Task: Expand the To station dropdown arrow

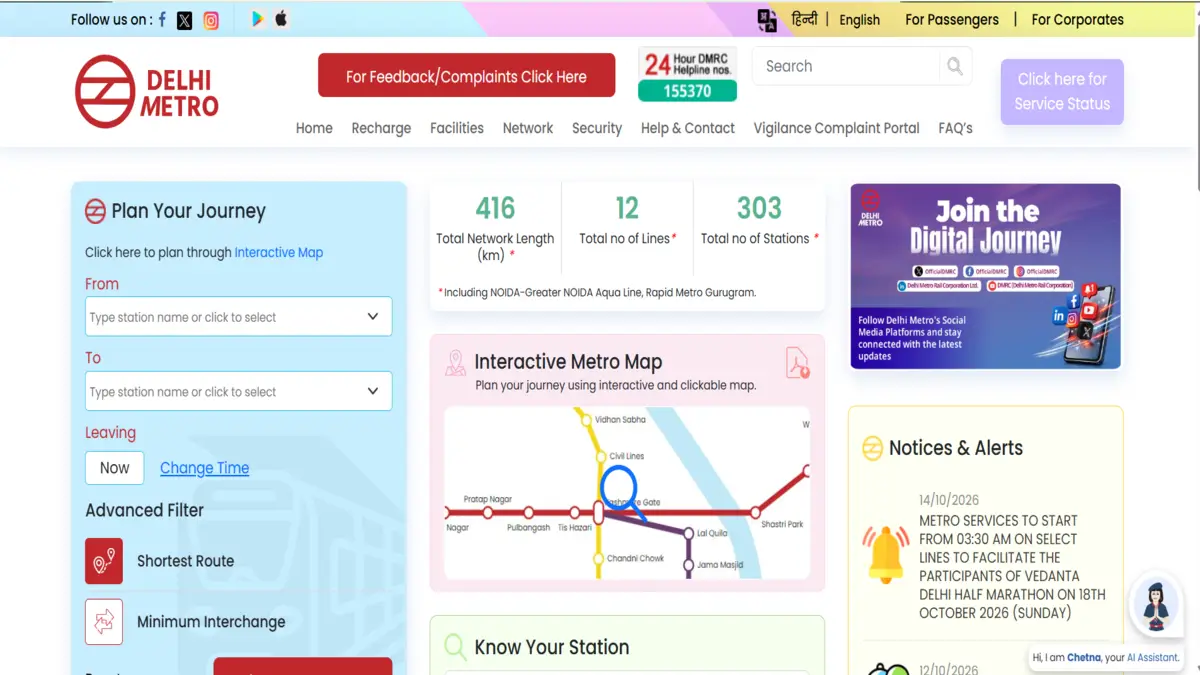Action: (x=373, y=392)
